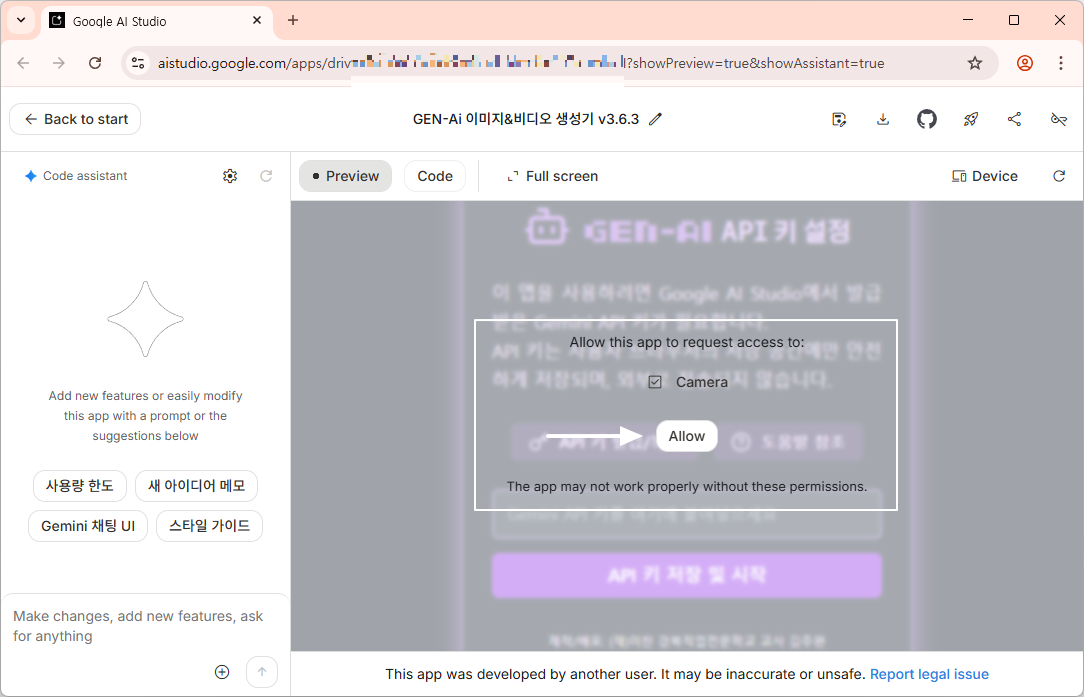1084x697 pixels.
Task: Click the Code assistant label
Action: point(85,176)
